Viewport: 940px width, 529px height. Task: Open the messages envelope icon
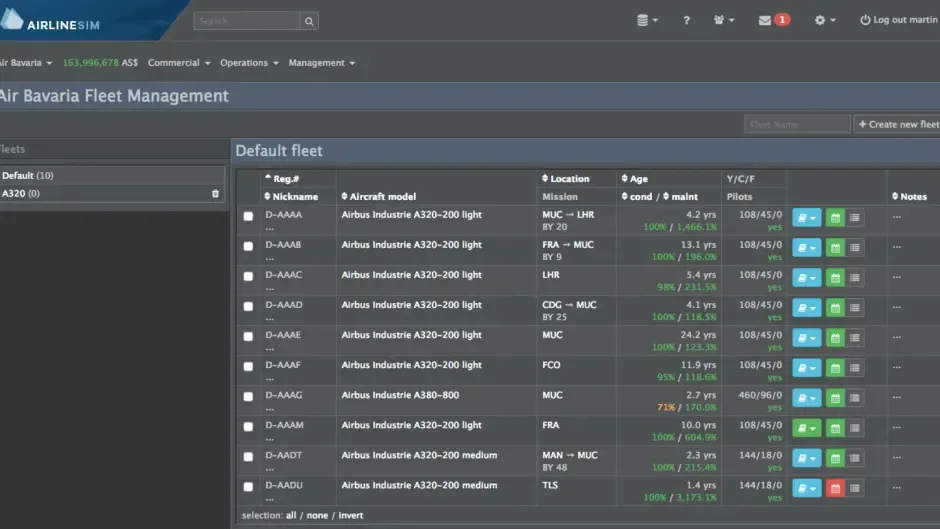tap(764, 20)
